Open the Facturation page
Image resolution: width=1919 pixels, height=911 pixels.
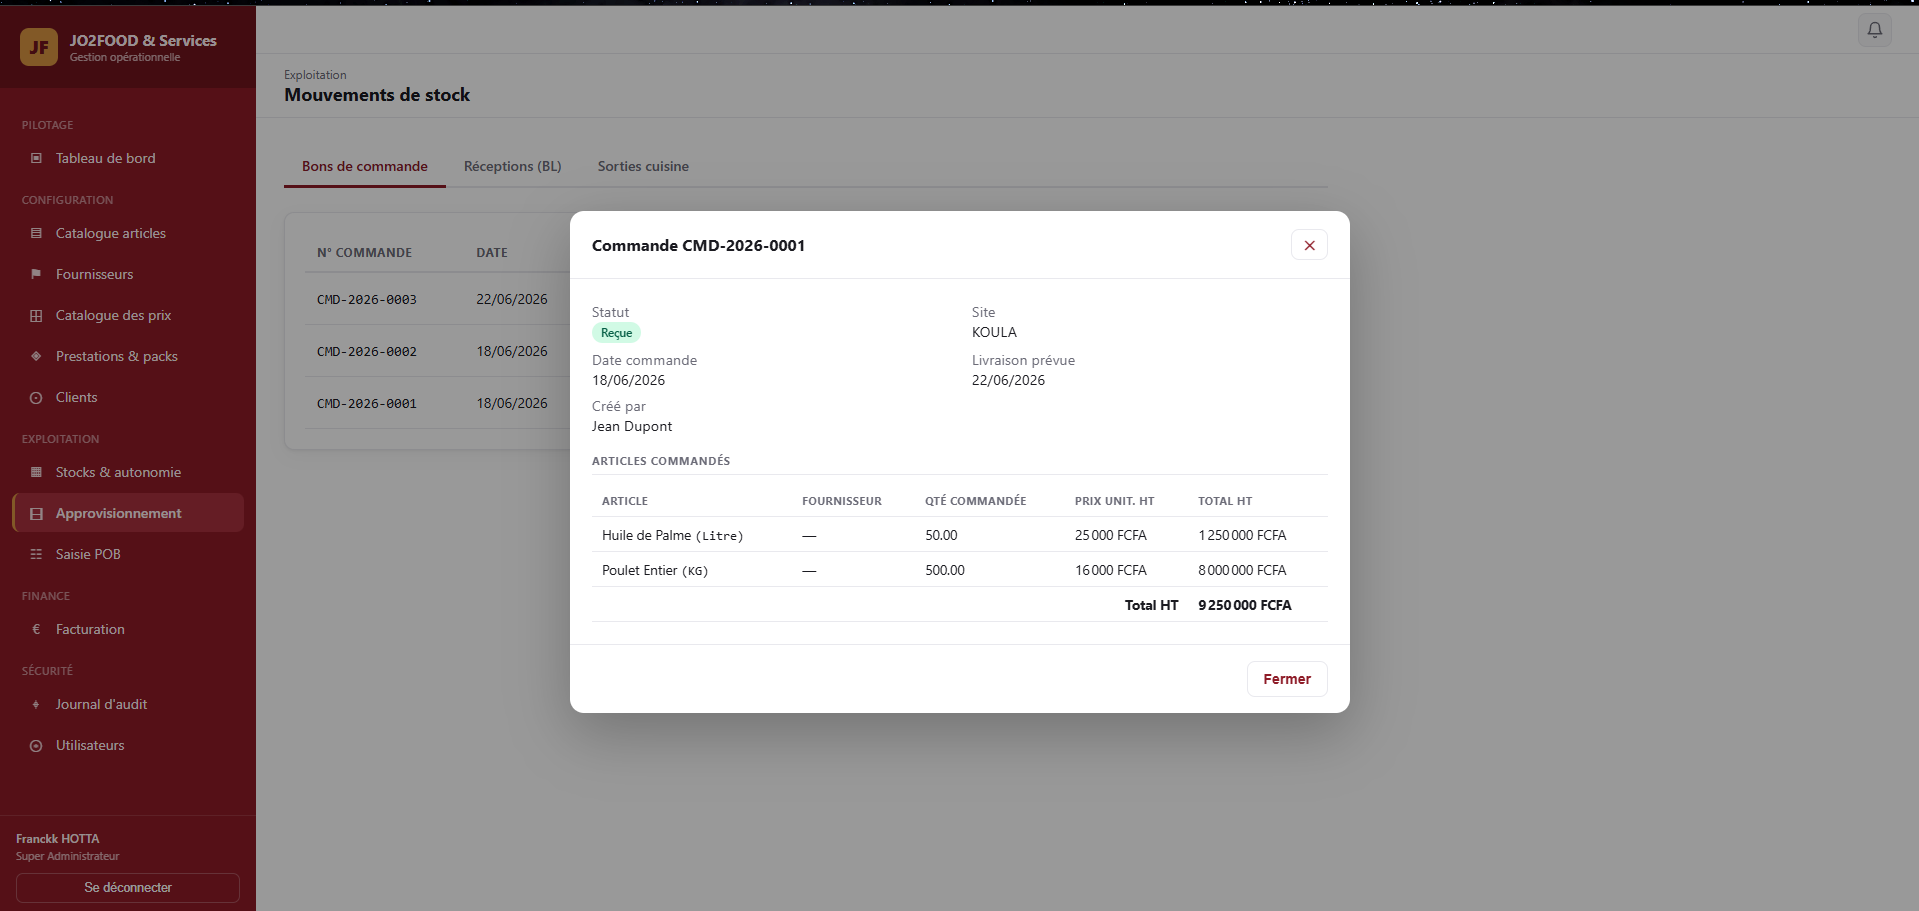(x=128, y=629)
